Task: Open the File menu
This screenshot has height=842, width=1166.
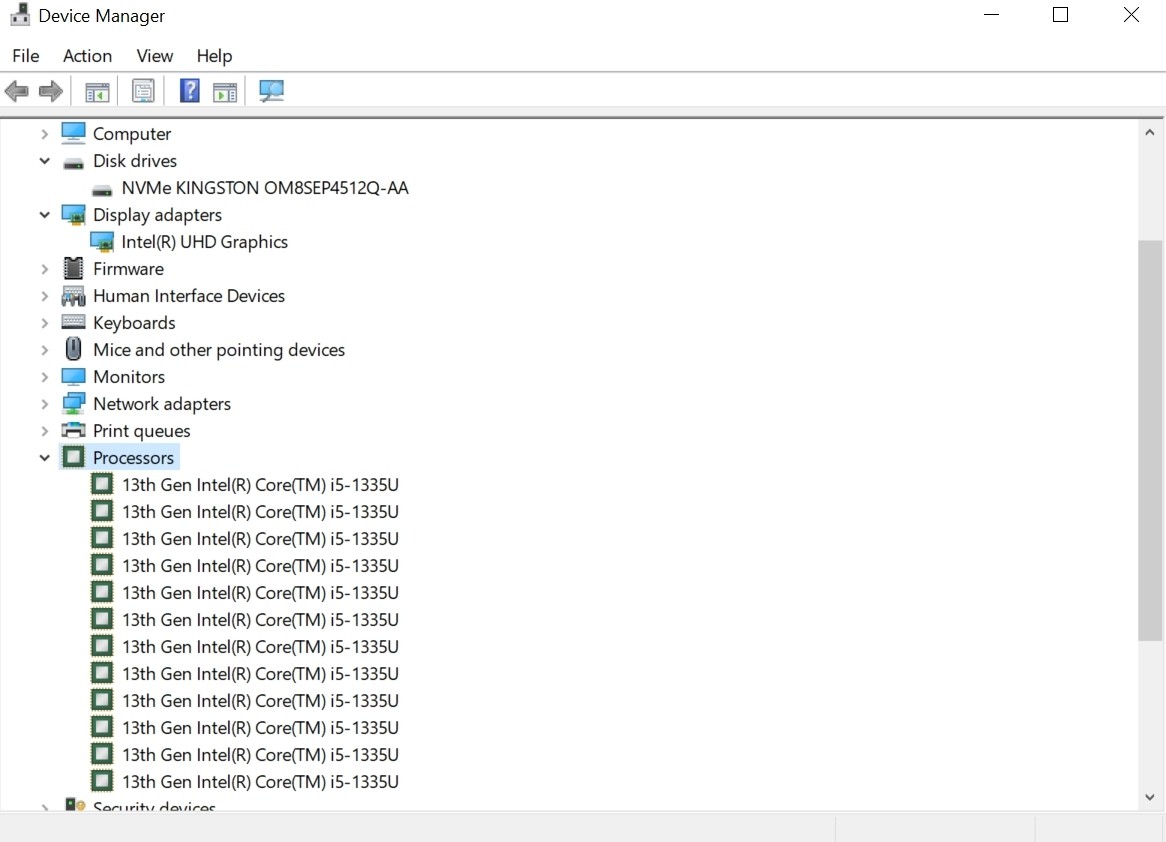Action: point(25,56)
